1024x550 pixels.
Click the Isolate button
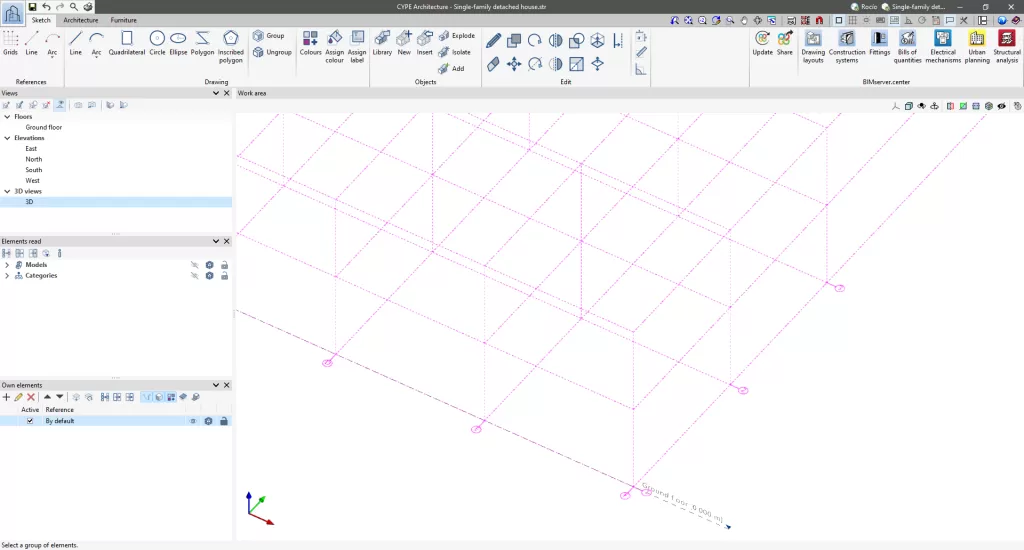pos(455,52)
